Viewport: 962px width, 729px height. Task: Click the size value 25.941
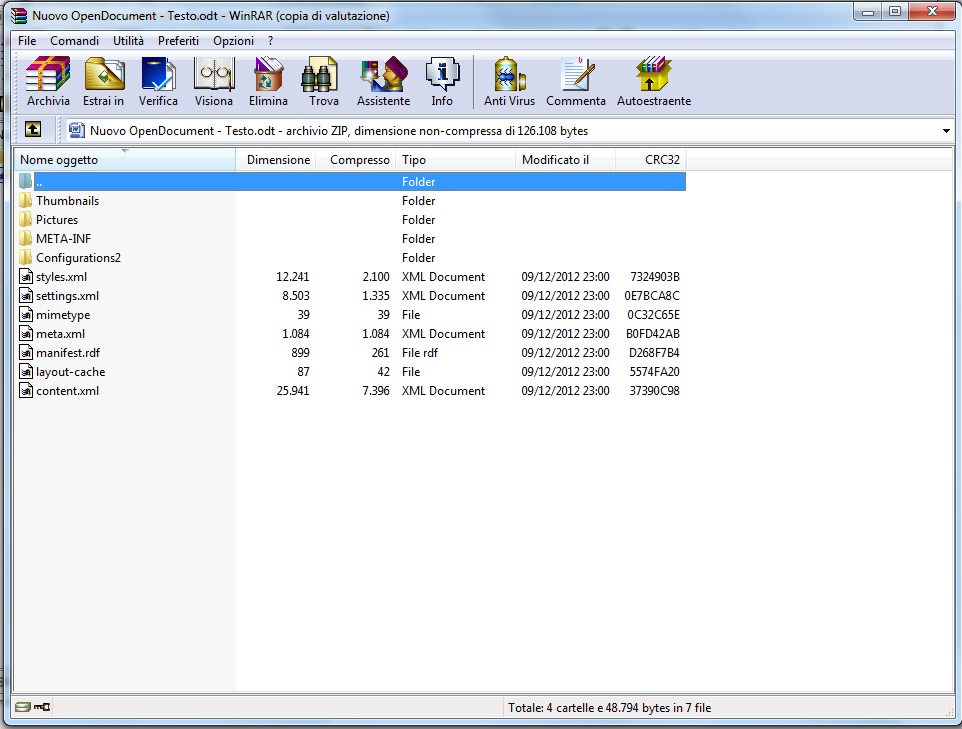click(x=293, y=391)
